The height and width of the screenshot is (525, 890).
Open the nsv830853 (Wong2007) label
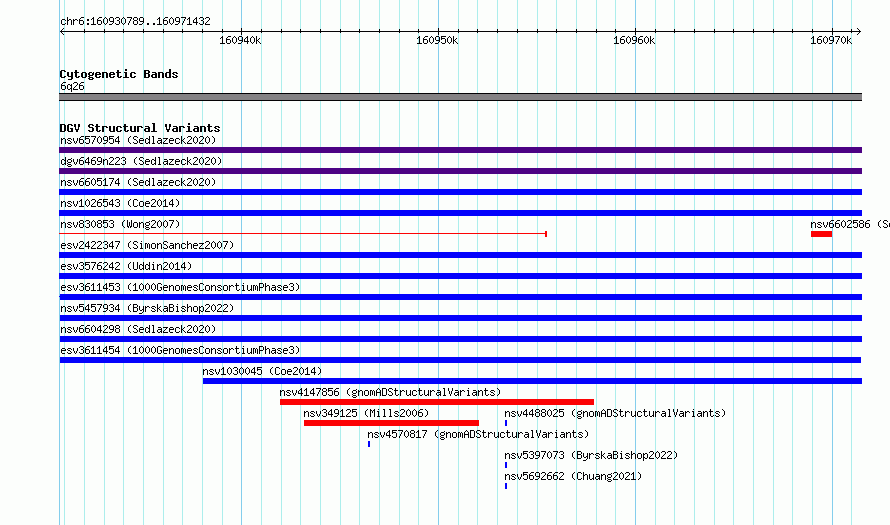120,224
